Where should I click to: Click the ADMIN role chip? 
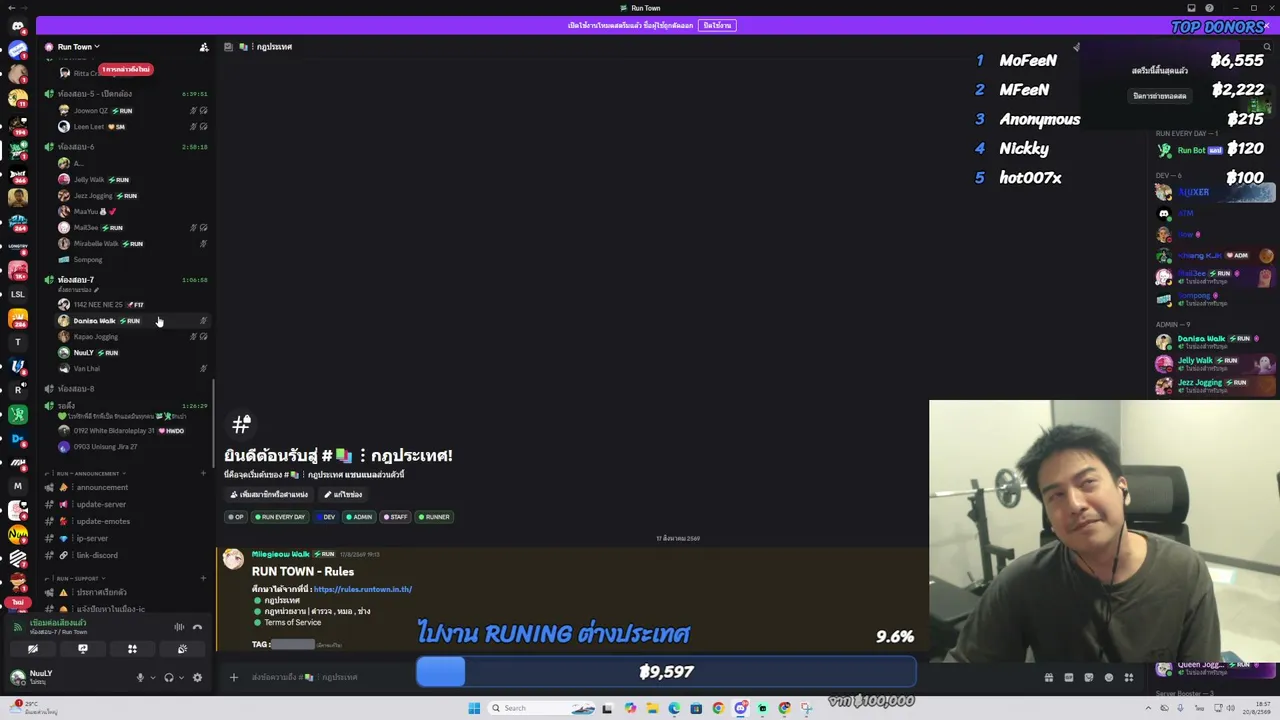click(360, 517)
